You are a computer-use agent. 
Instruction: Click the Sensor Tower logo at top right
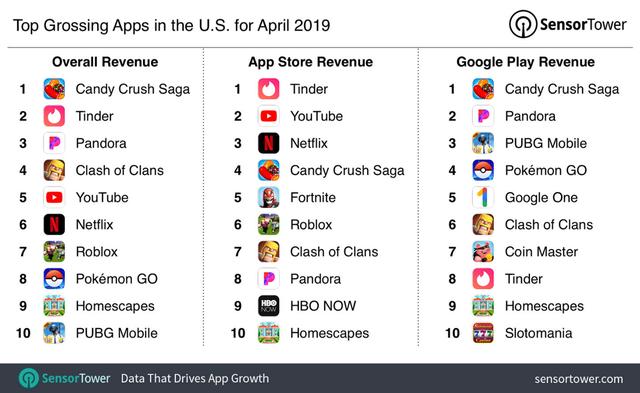click(x=567, y=24)
